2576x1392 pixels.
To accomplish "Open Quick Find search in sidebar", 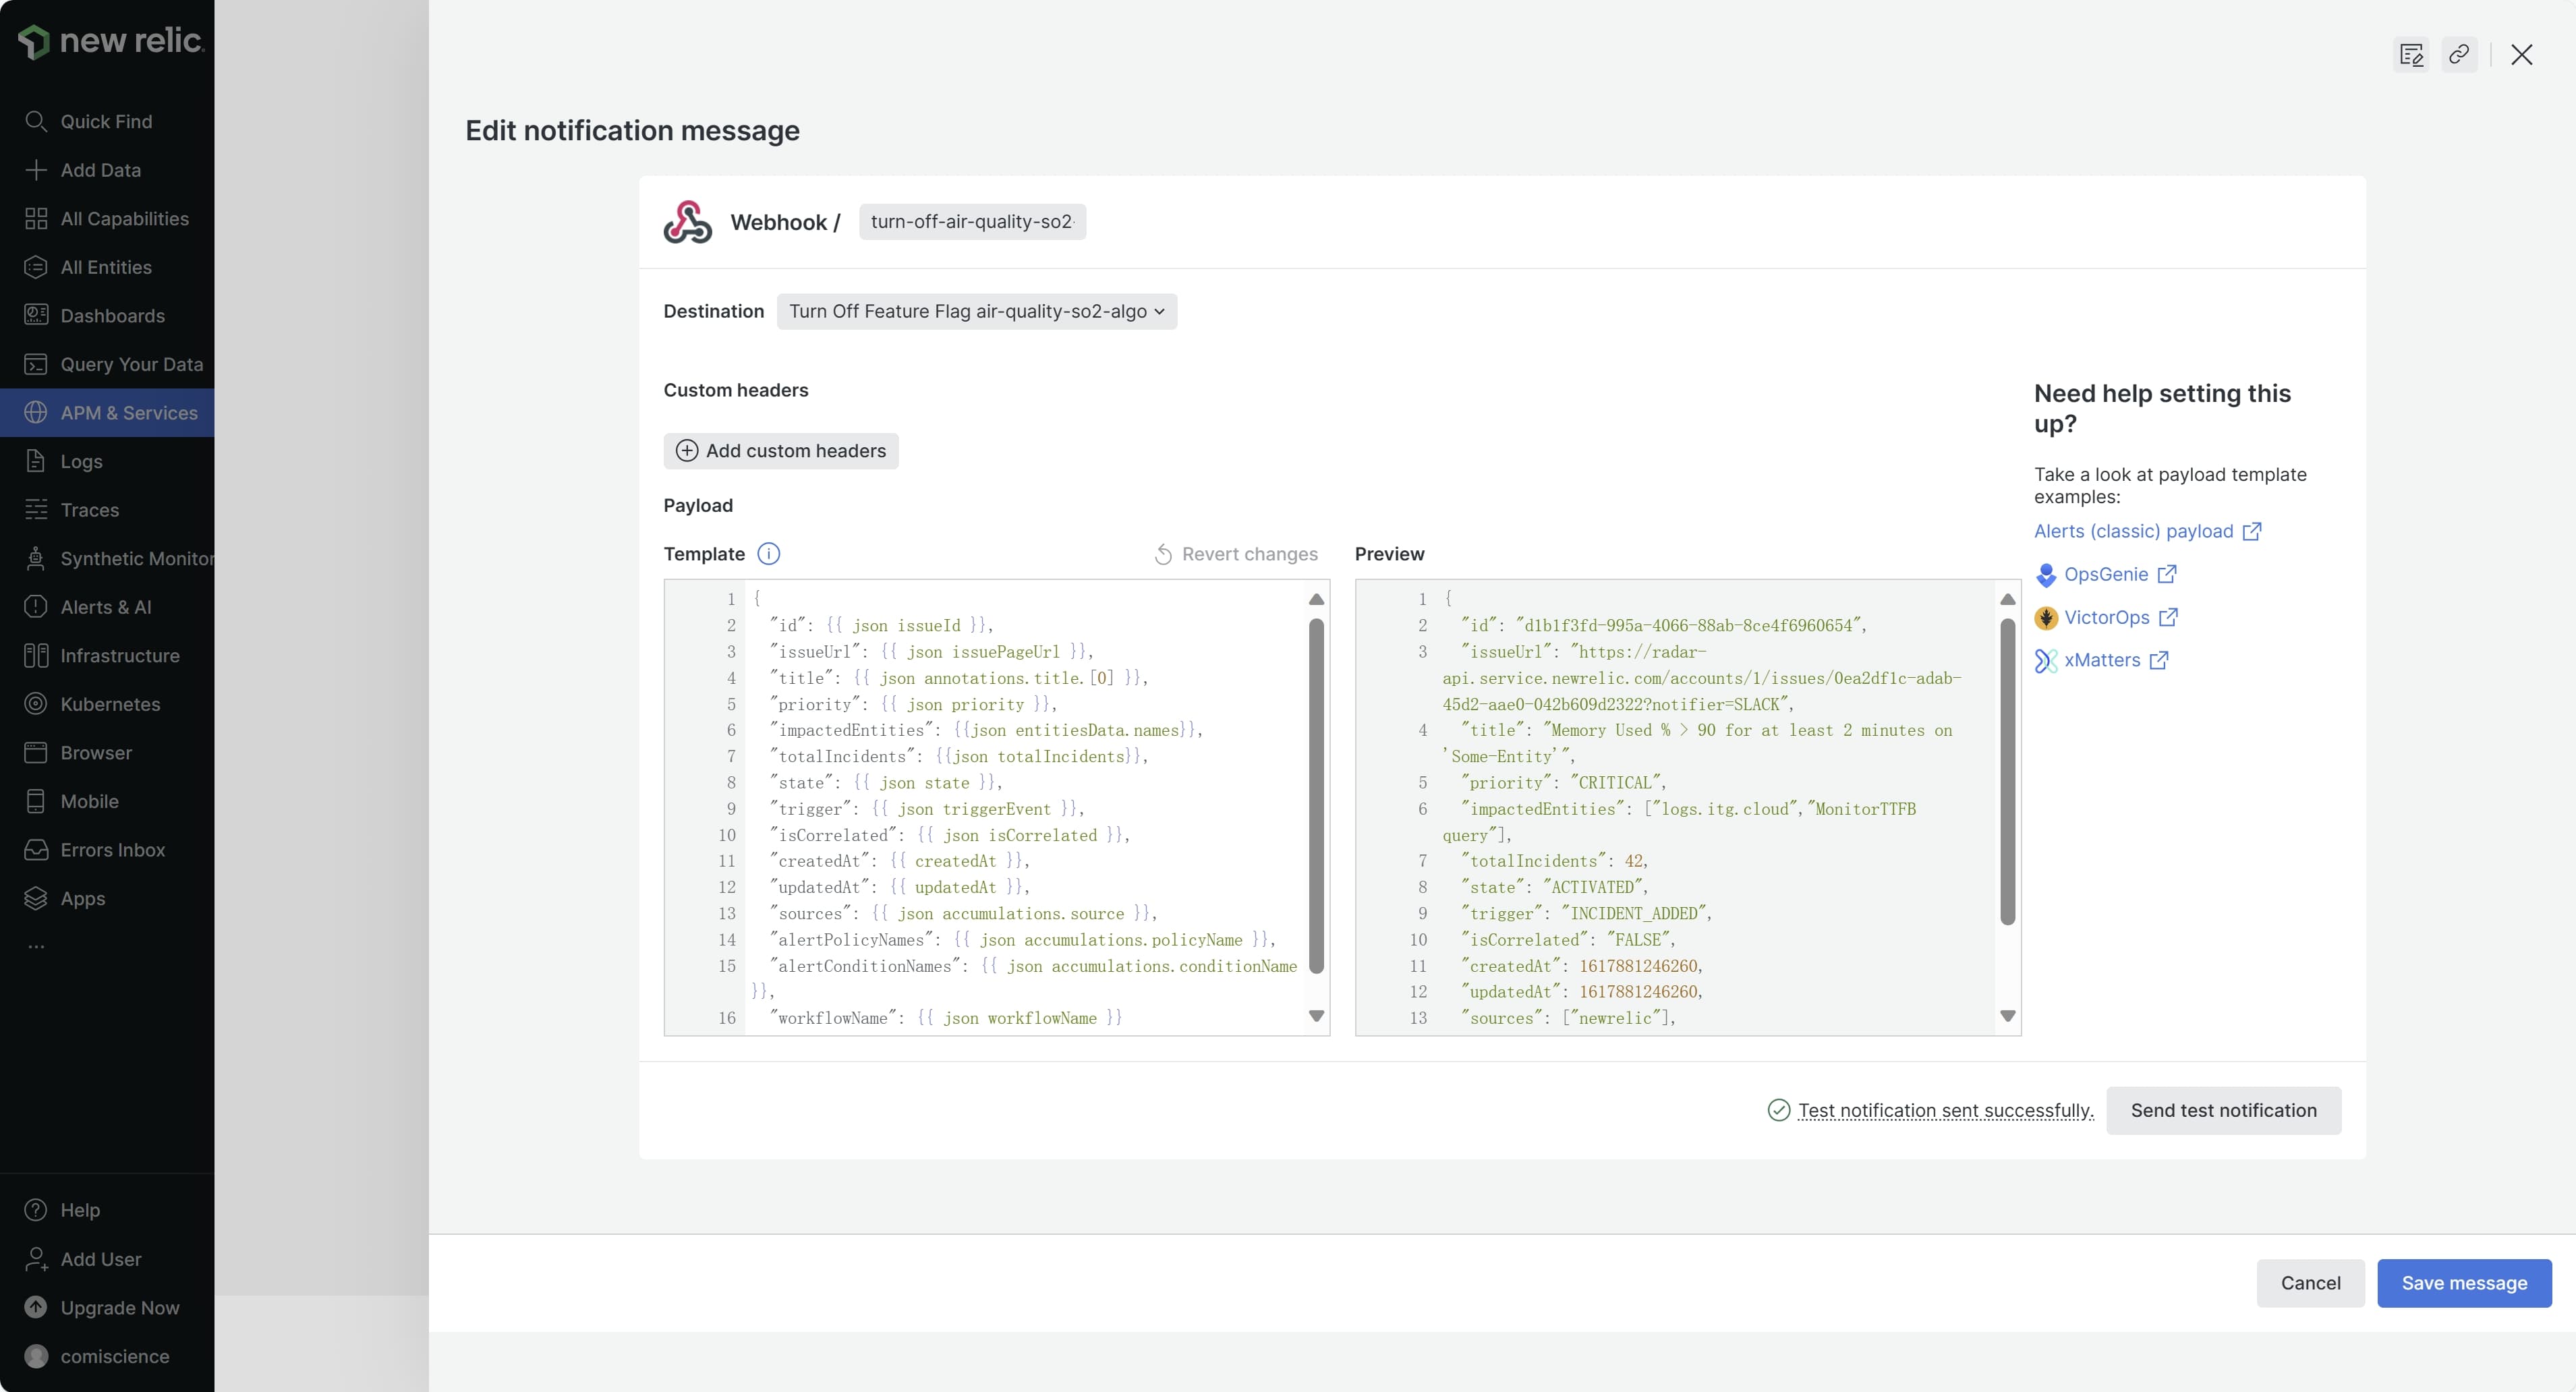I will click(x=106, y=121).
